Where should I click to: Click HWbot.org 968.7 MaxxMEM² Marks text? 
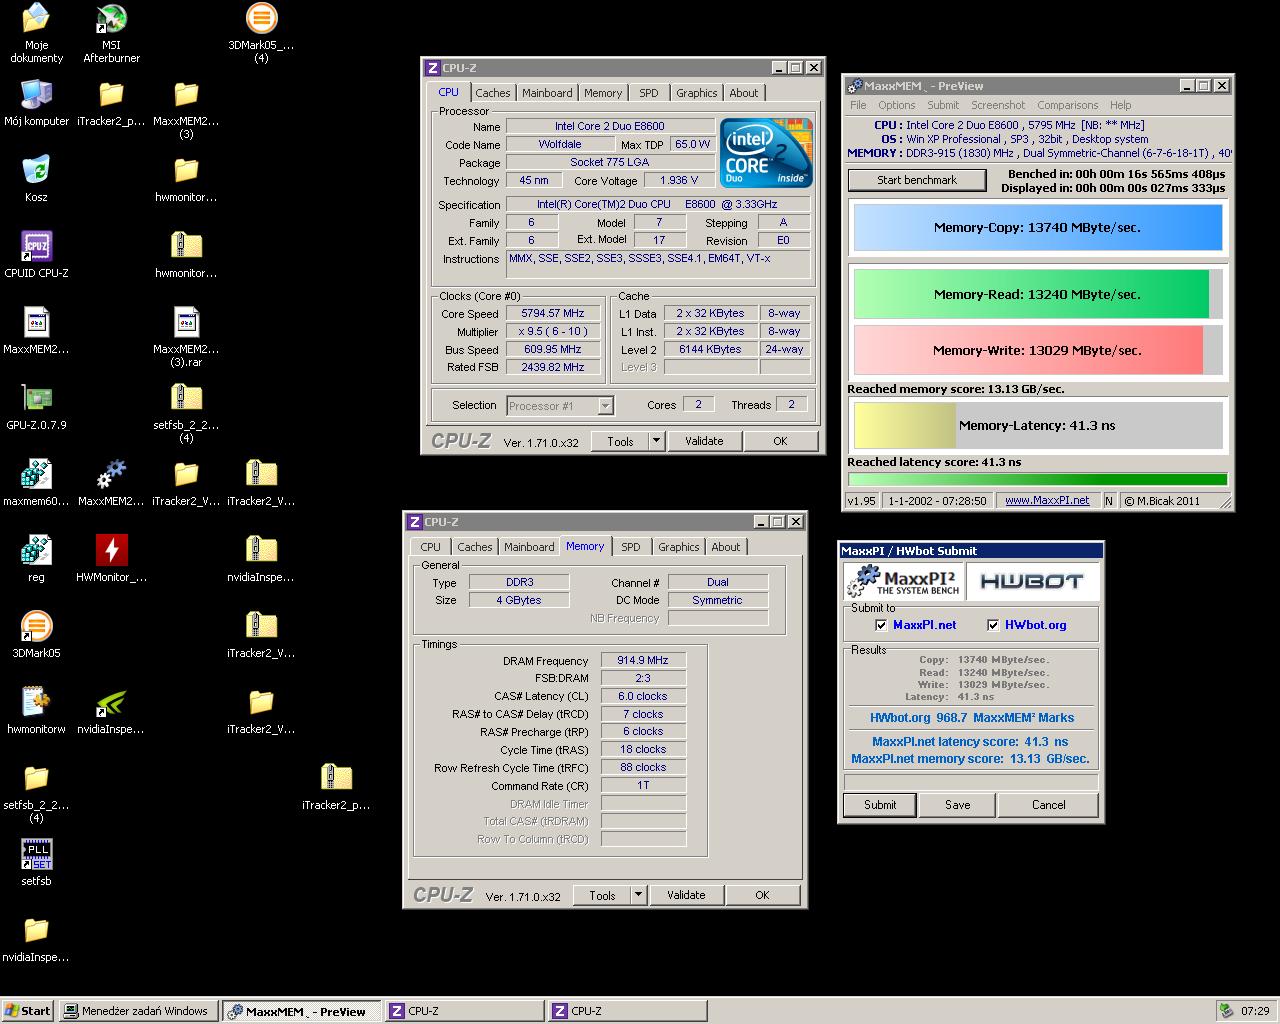(x=972, y=718)
